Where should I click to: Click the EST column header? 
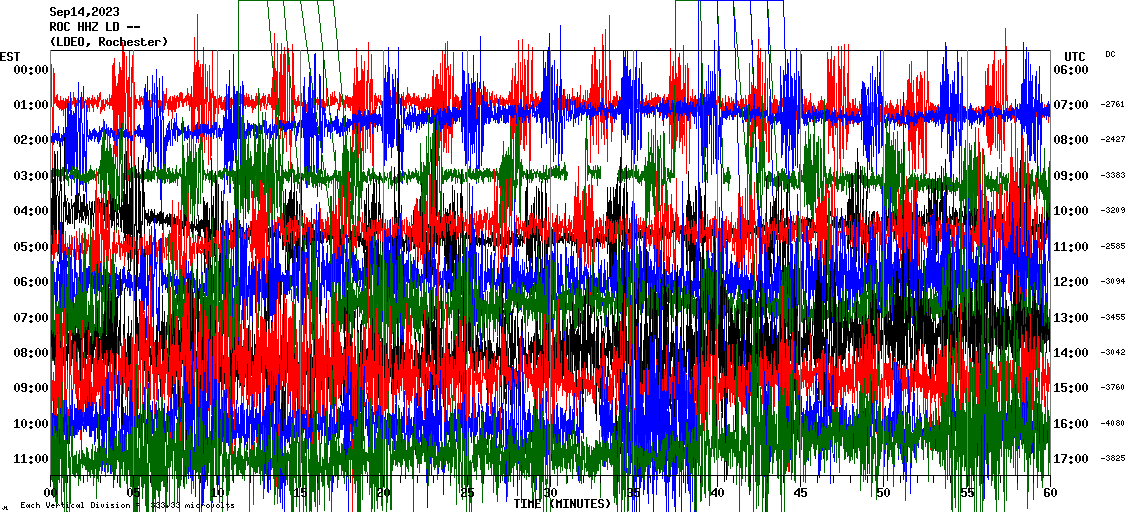coord(10,56)
